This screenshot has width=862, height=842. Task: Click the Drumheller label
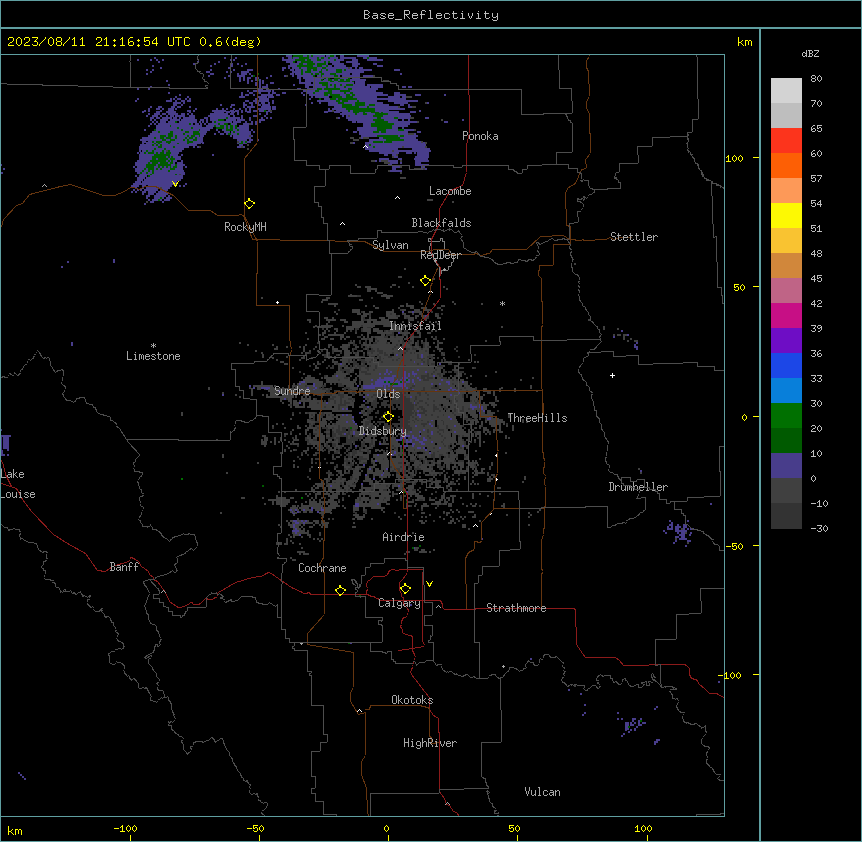[638, 487]
